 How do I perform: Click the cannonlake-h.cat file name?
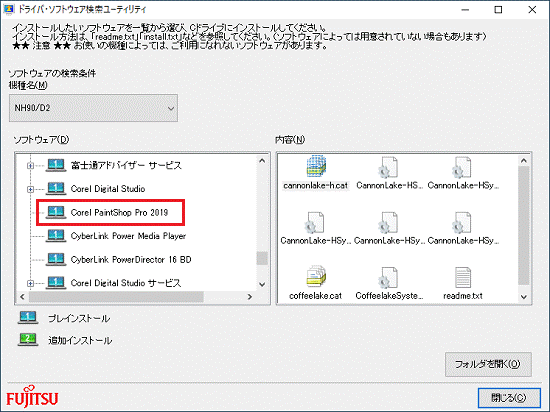click(x=315, y=185)
